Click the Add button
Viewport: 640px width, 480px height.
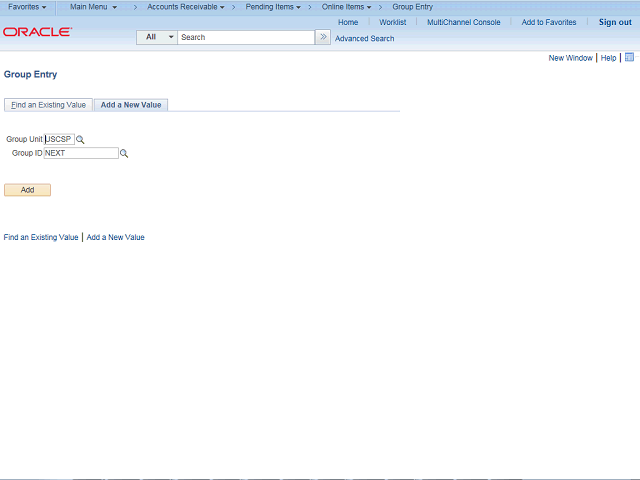tap(27, 190)
